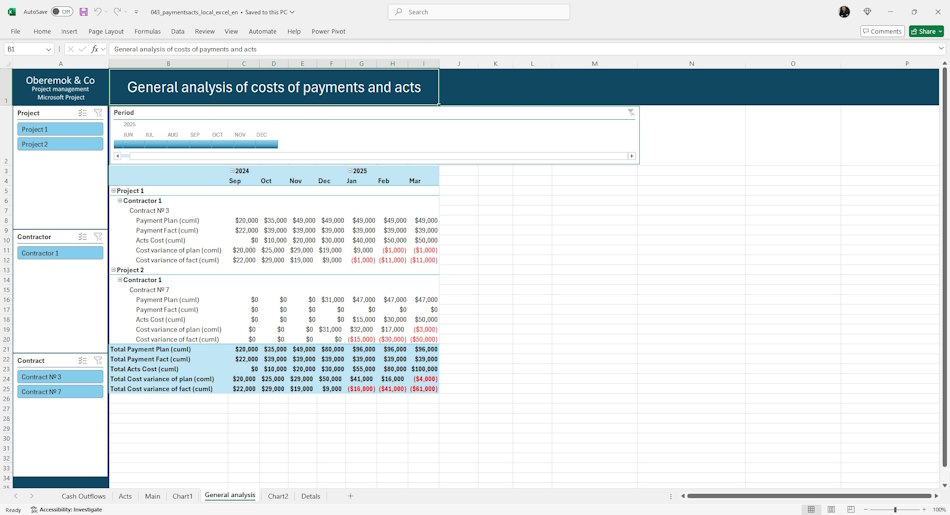Open the Comments pane button

click(882, 31)
